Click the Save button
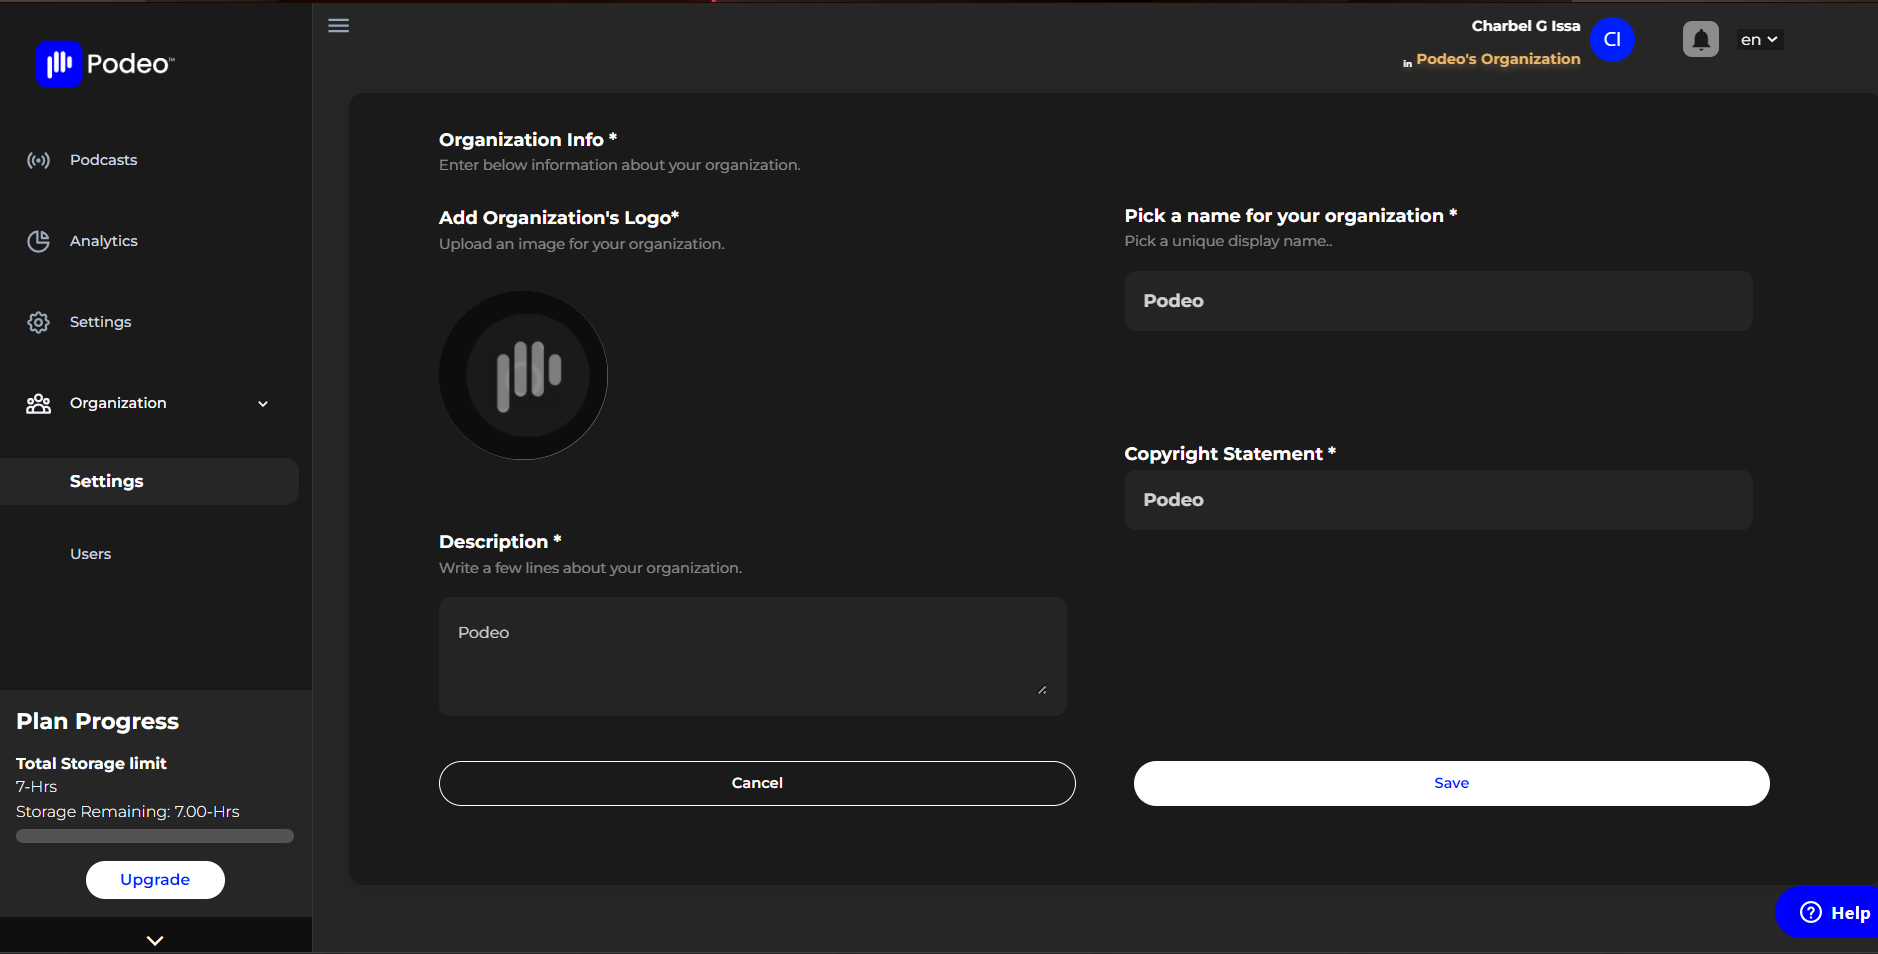This screenshot has height=954, width=1878. point(1451,783)
